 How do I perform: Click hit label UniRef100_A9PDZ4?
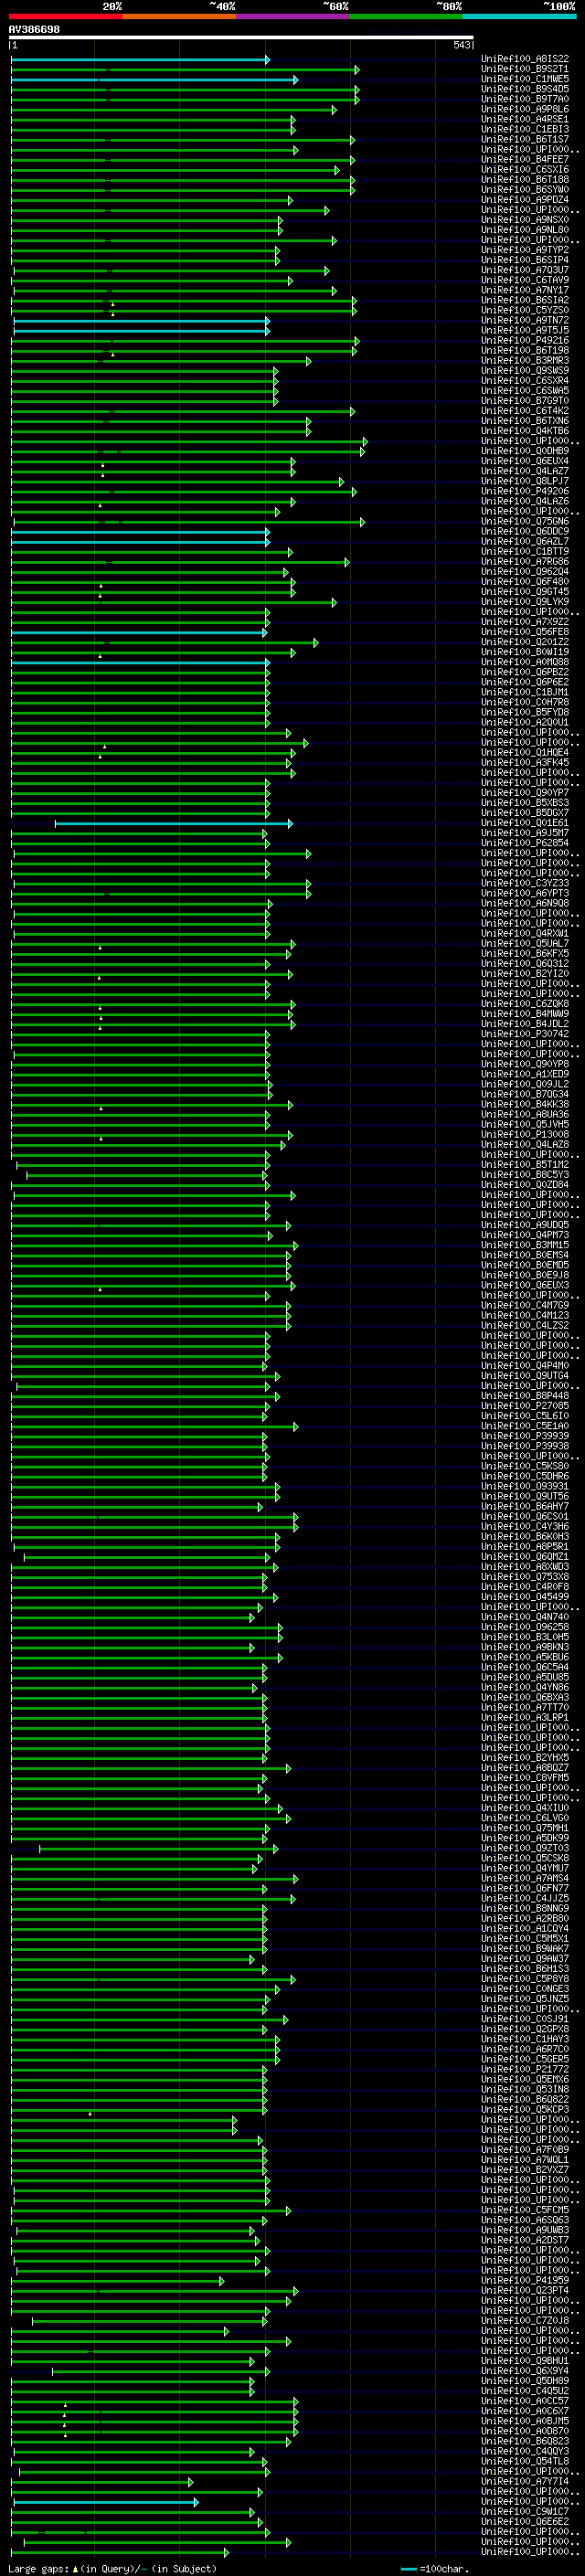coord(525,200)
